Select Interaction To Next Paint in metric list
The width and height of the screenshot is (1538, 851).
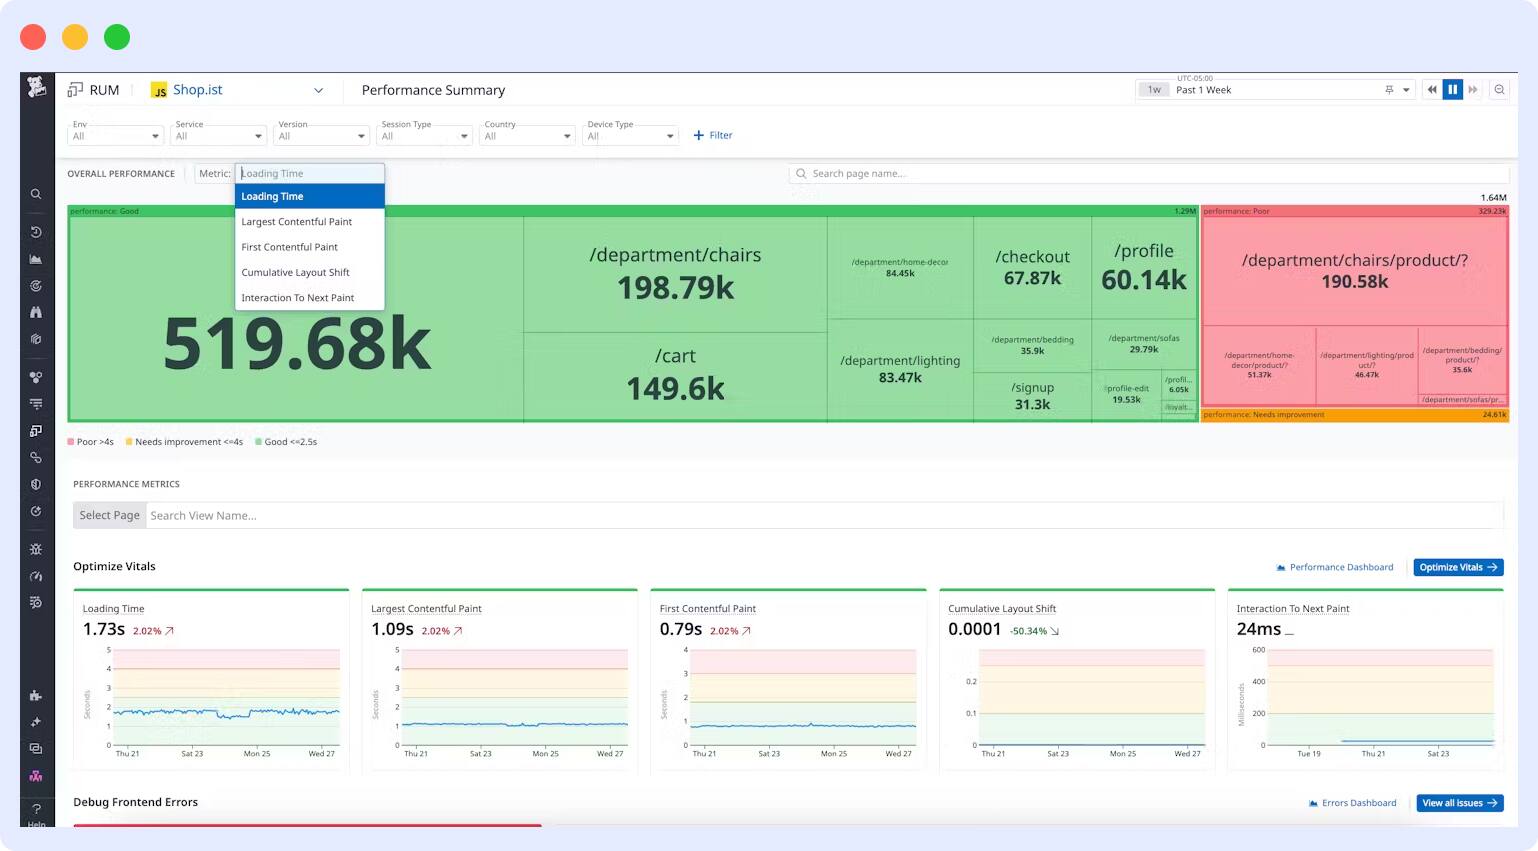coord(310,298)
